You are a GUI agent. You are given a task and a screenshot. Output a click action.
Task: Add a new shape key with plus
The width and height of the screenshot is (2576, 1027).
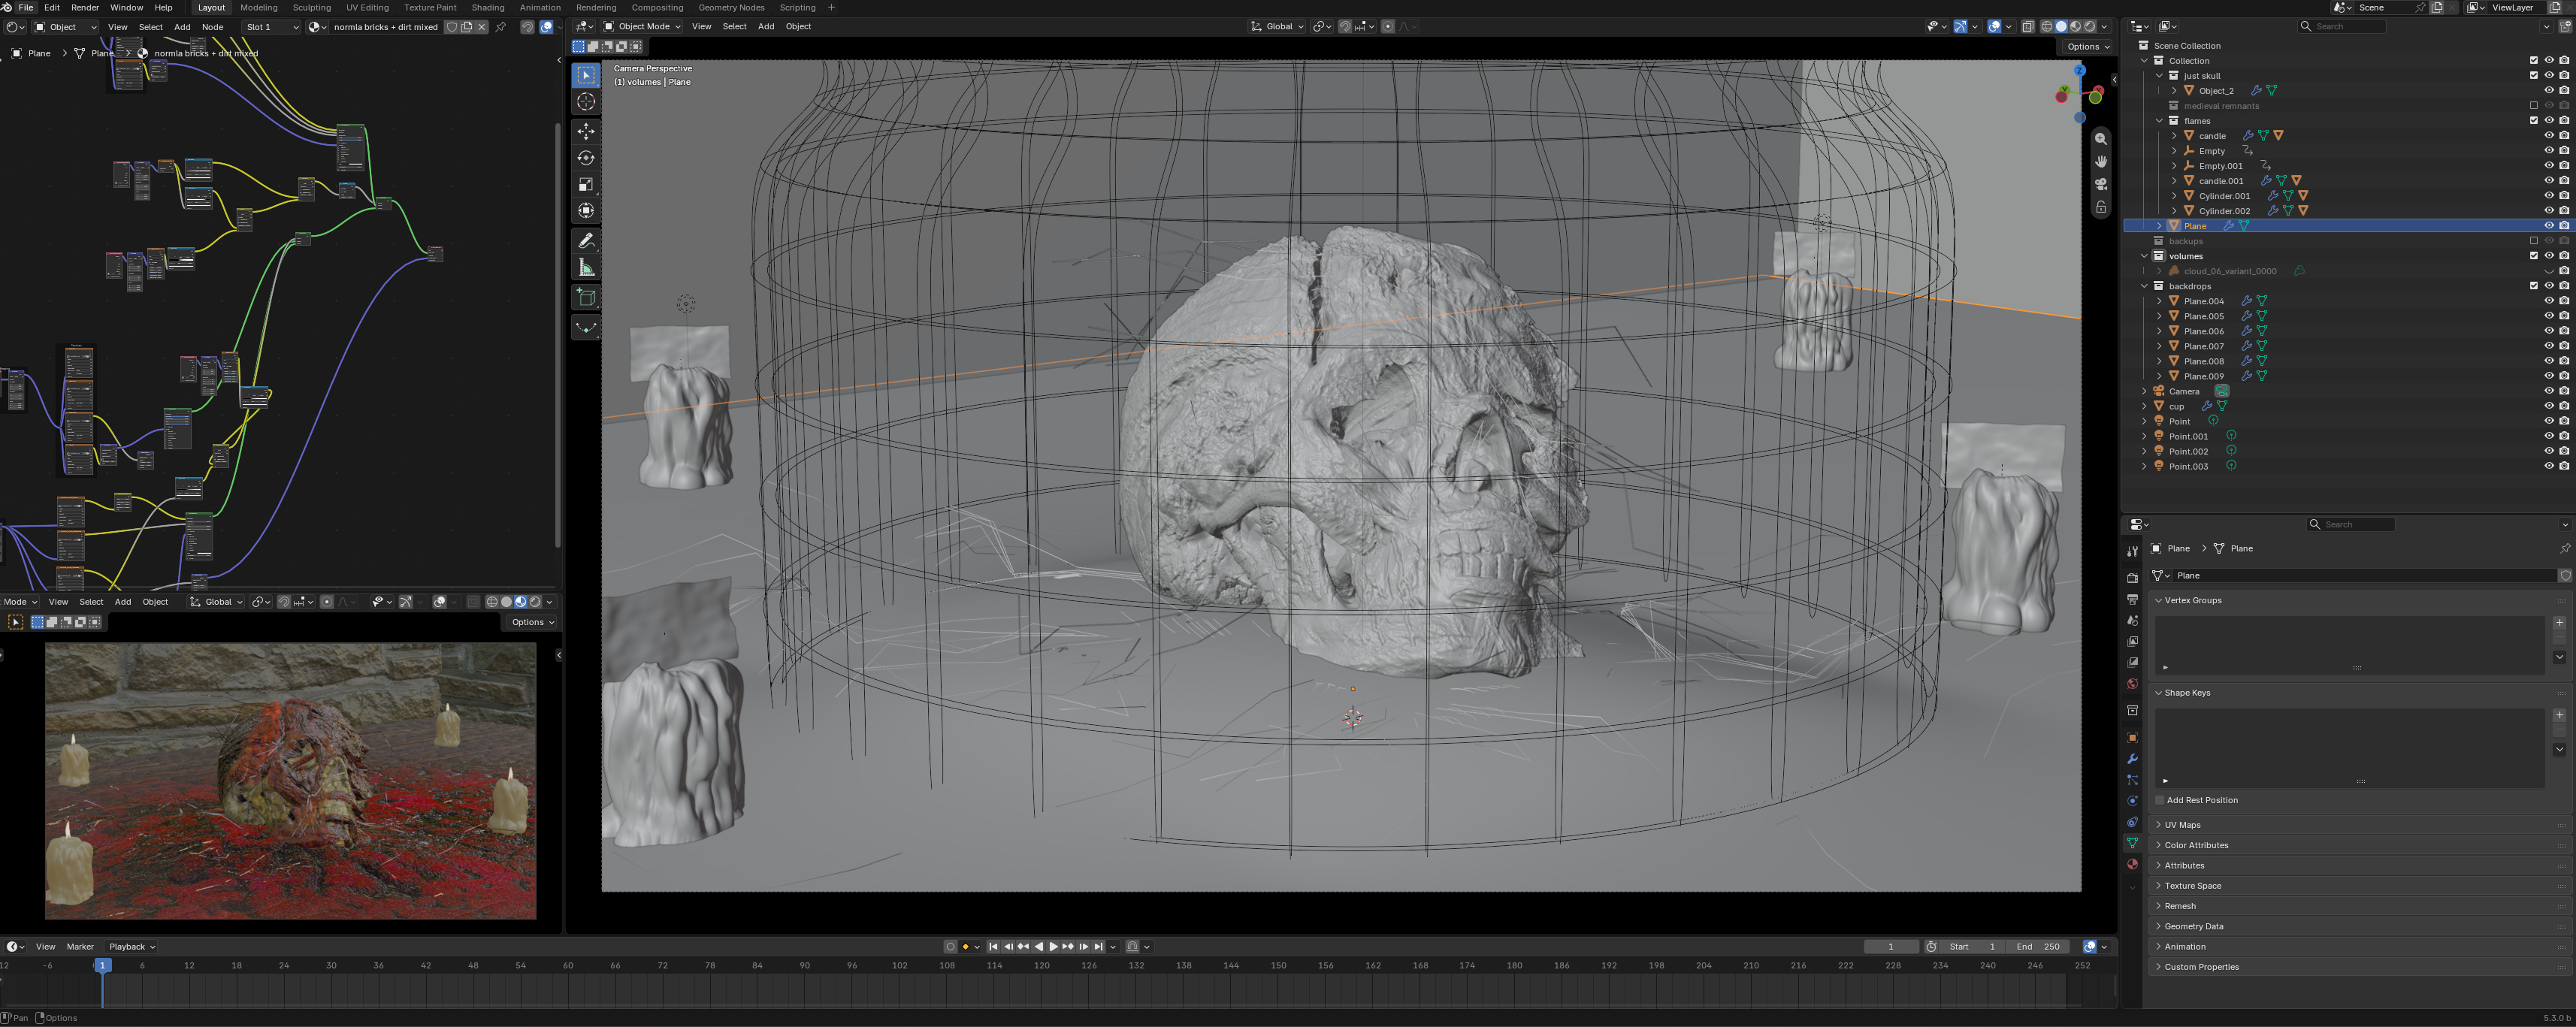coord(2559,715)
